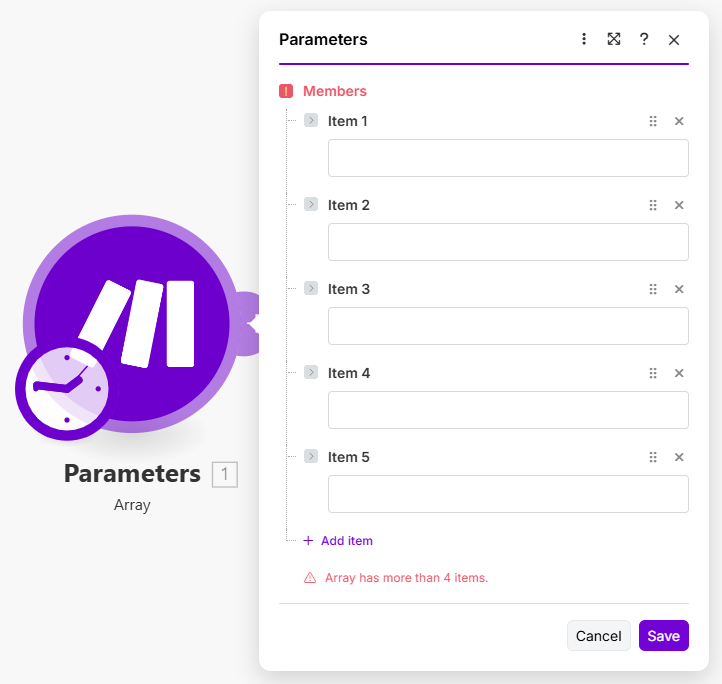Screen dimensions: 722x684
Task: Expand the Parameters panel to fullscreen
Action: pyautogui.click(x=614, y=39)
